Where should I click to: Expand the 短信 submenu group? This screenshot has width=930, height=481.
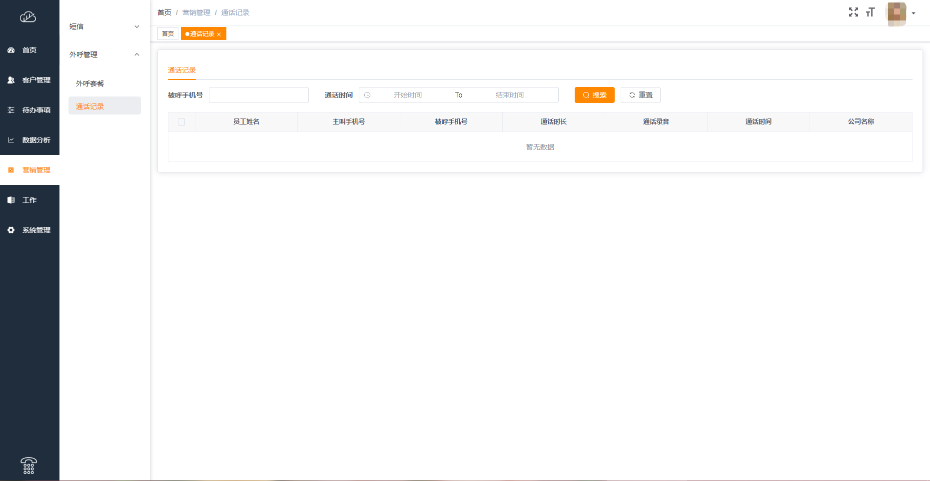pyautogui.click(x=105, y=26)
